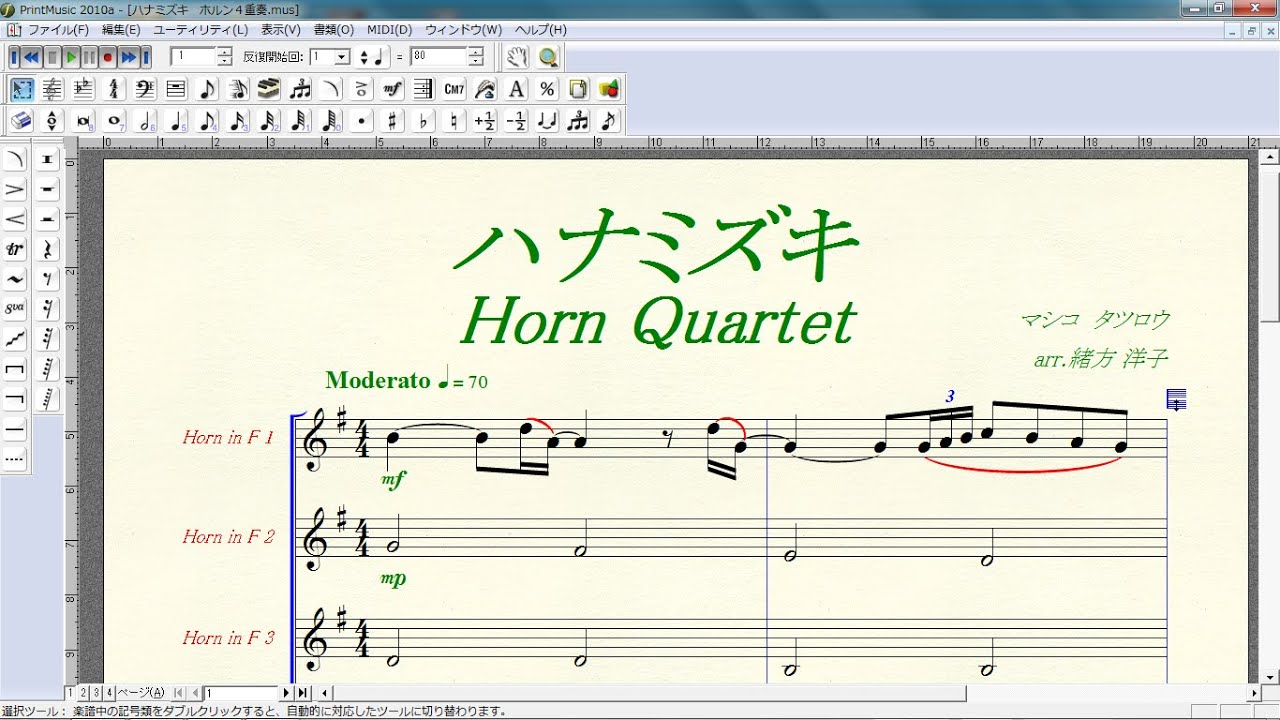Viewport: 1280px width, 720px height.
Task: Jump to last page button
Action: click(303, 692)
